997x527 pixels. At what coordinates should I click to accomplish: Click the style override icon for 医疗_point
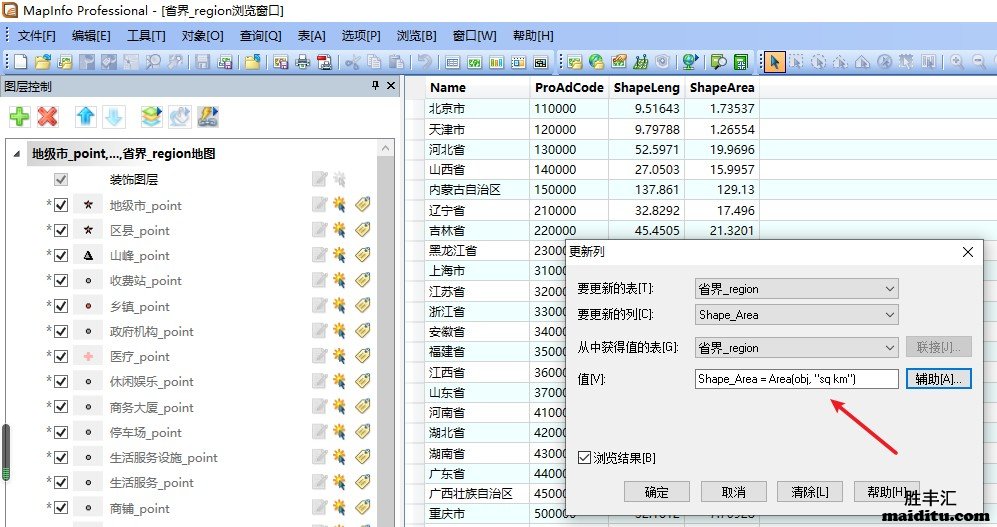tap(340, 356)
